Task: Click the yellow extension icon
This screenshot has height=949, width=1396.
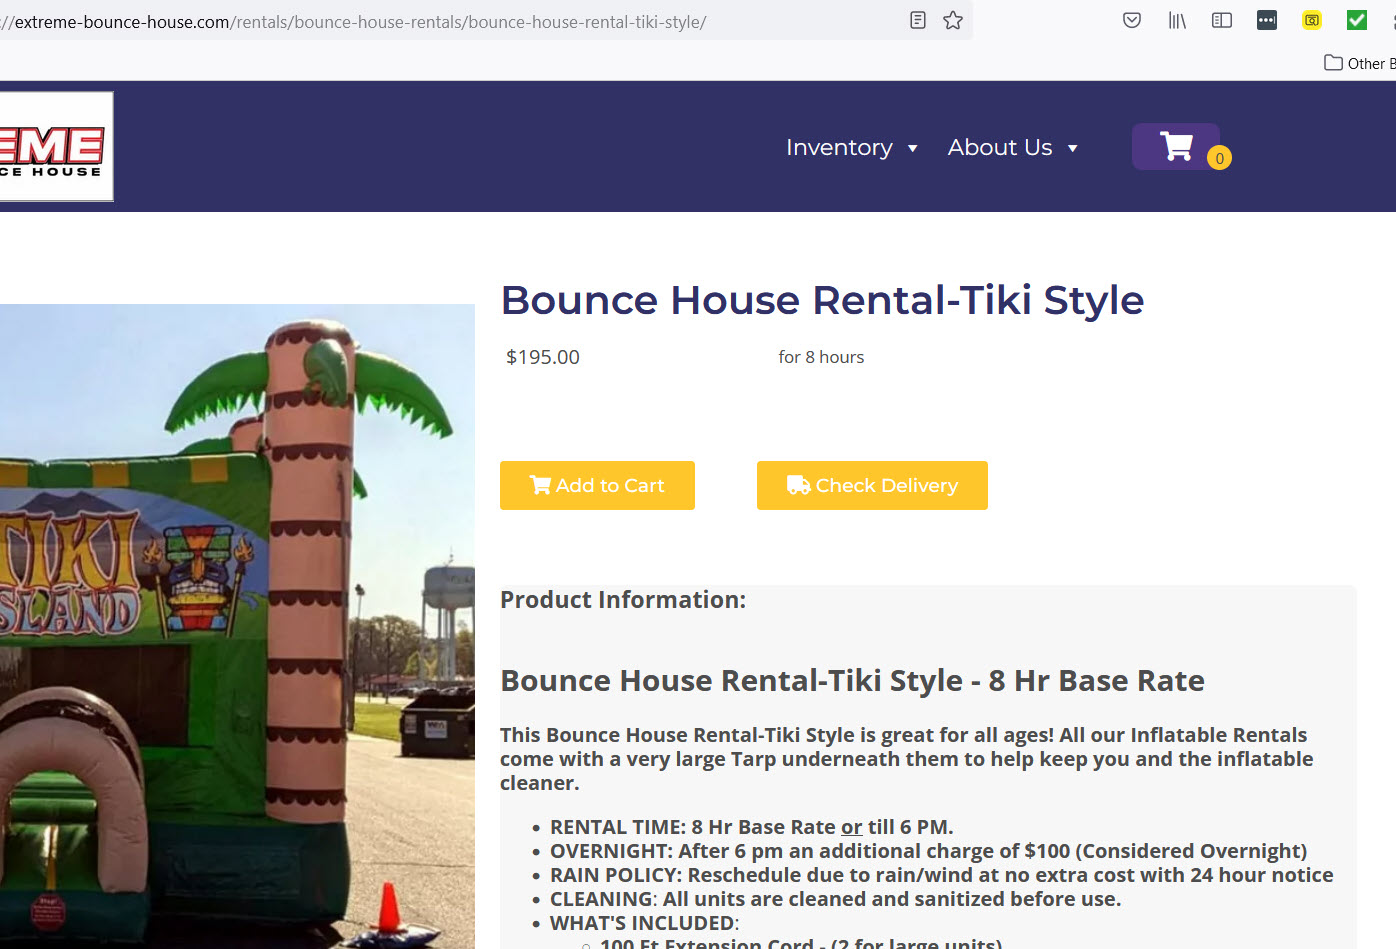Action: pos(1312,20)
